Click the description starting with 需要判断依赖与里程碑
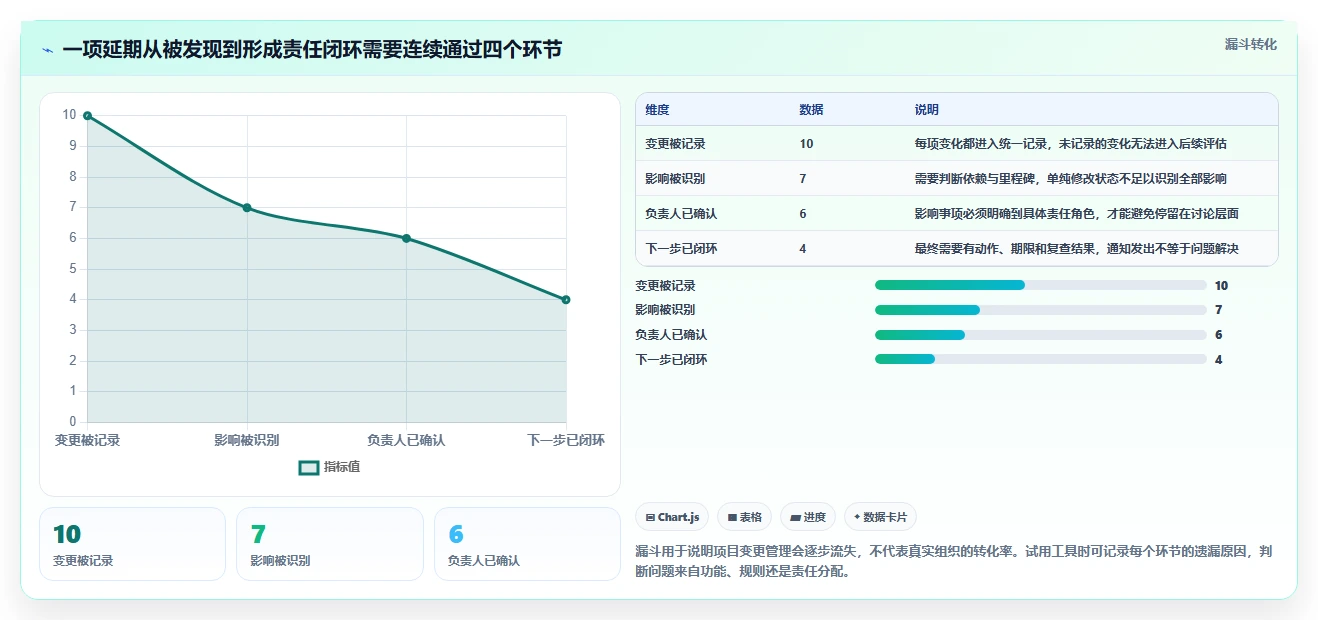 tap(1070, 179)
